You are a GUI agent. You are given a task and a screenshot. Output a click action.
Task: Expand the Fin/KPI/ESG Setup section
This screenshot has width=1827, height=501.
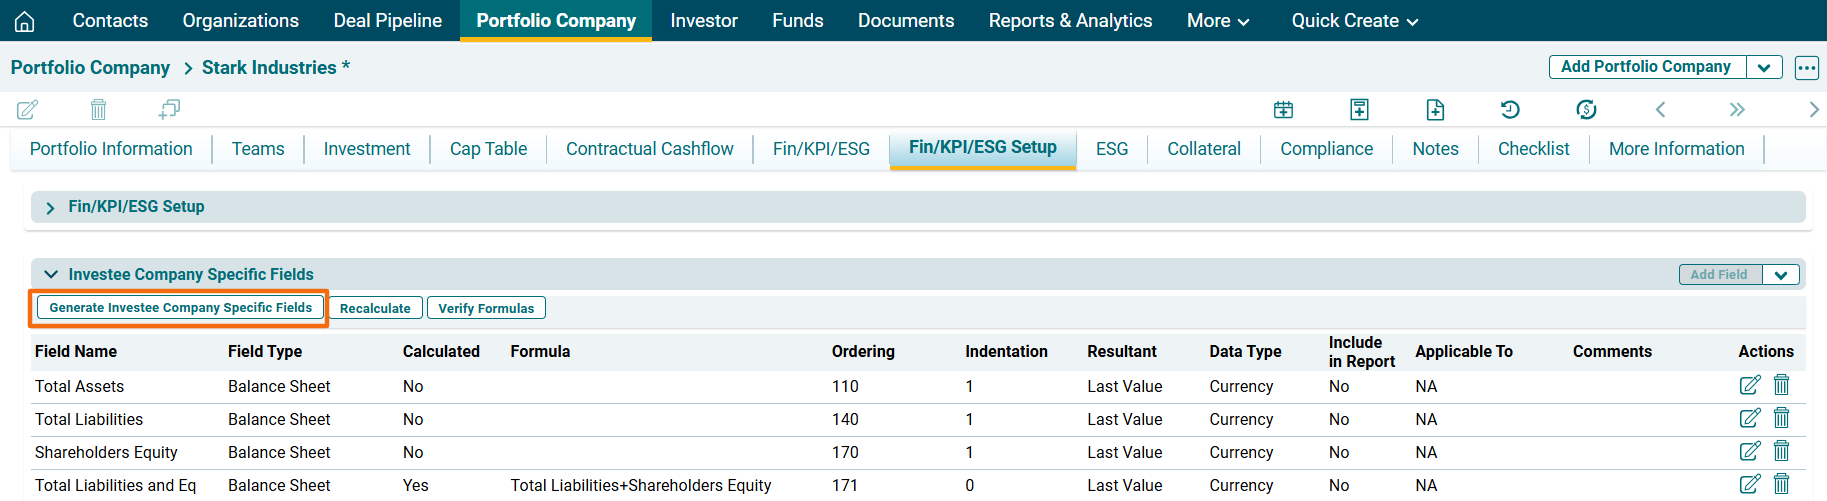(50, 207)
